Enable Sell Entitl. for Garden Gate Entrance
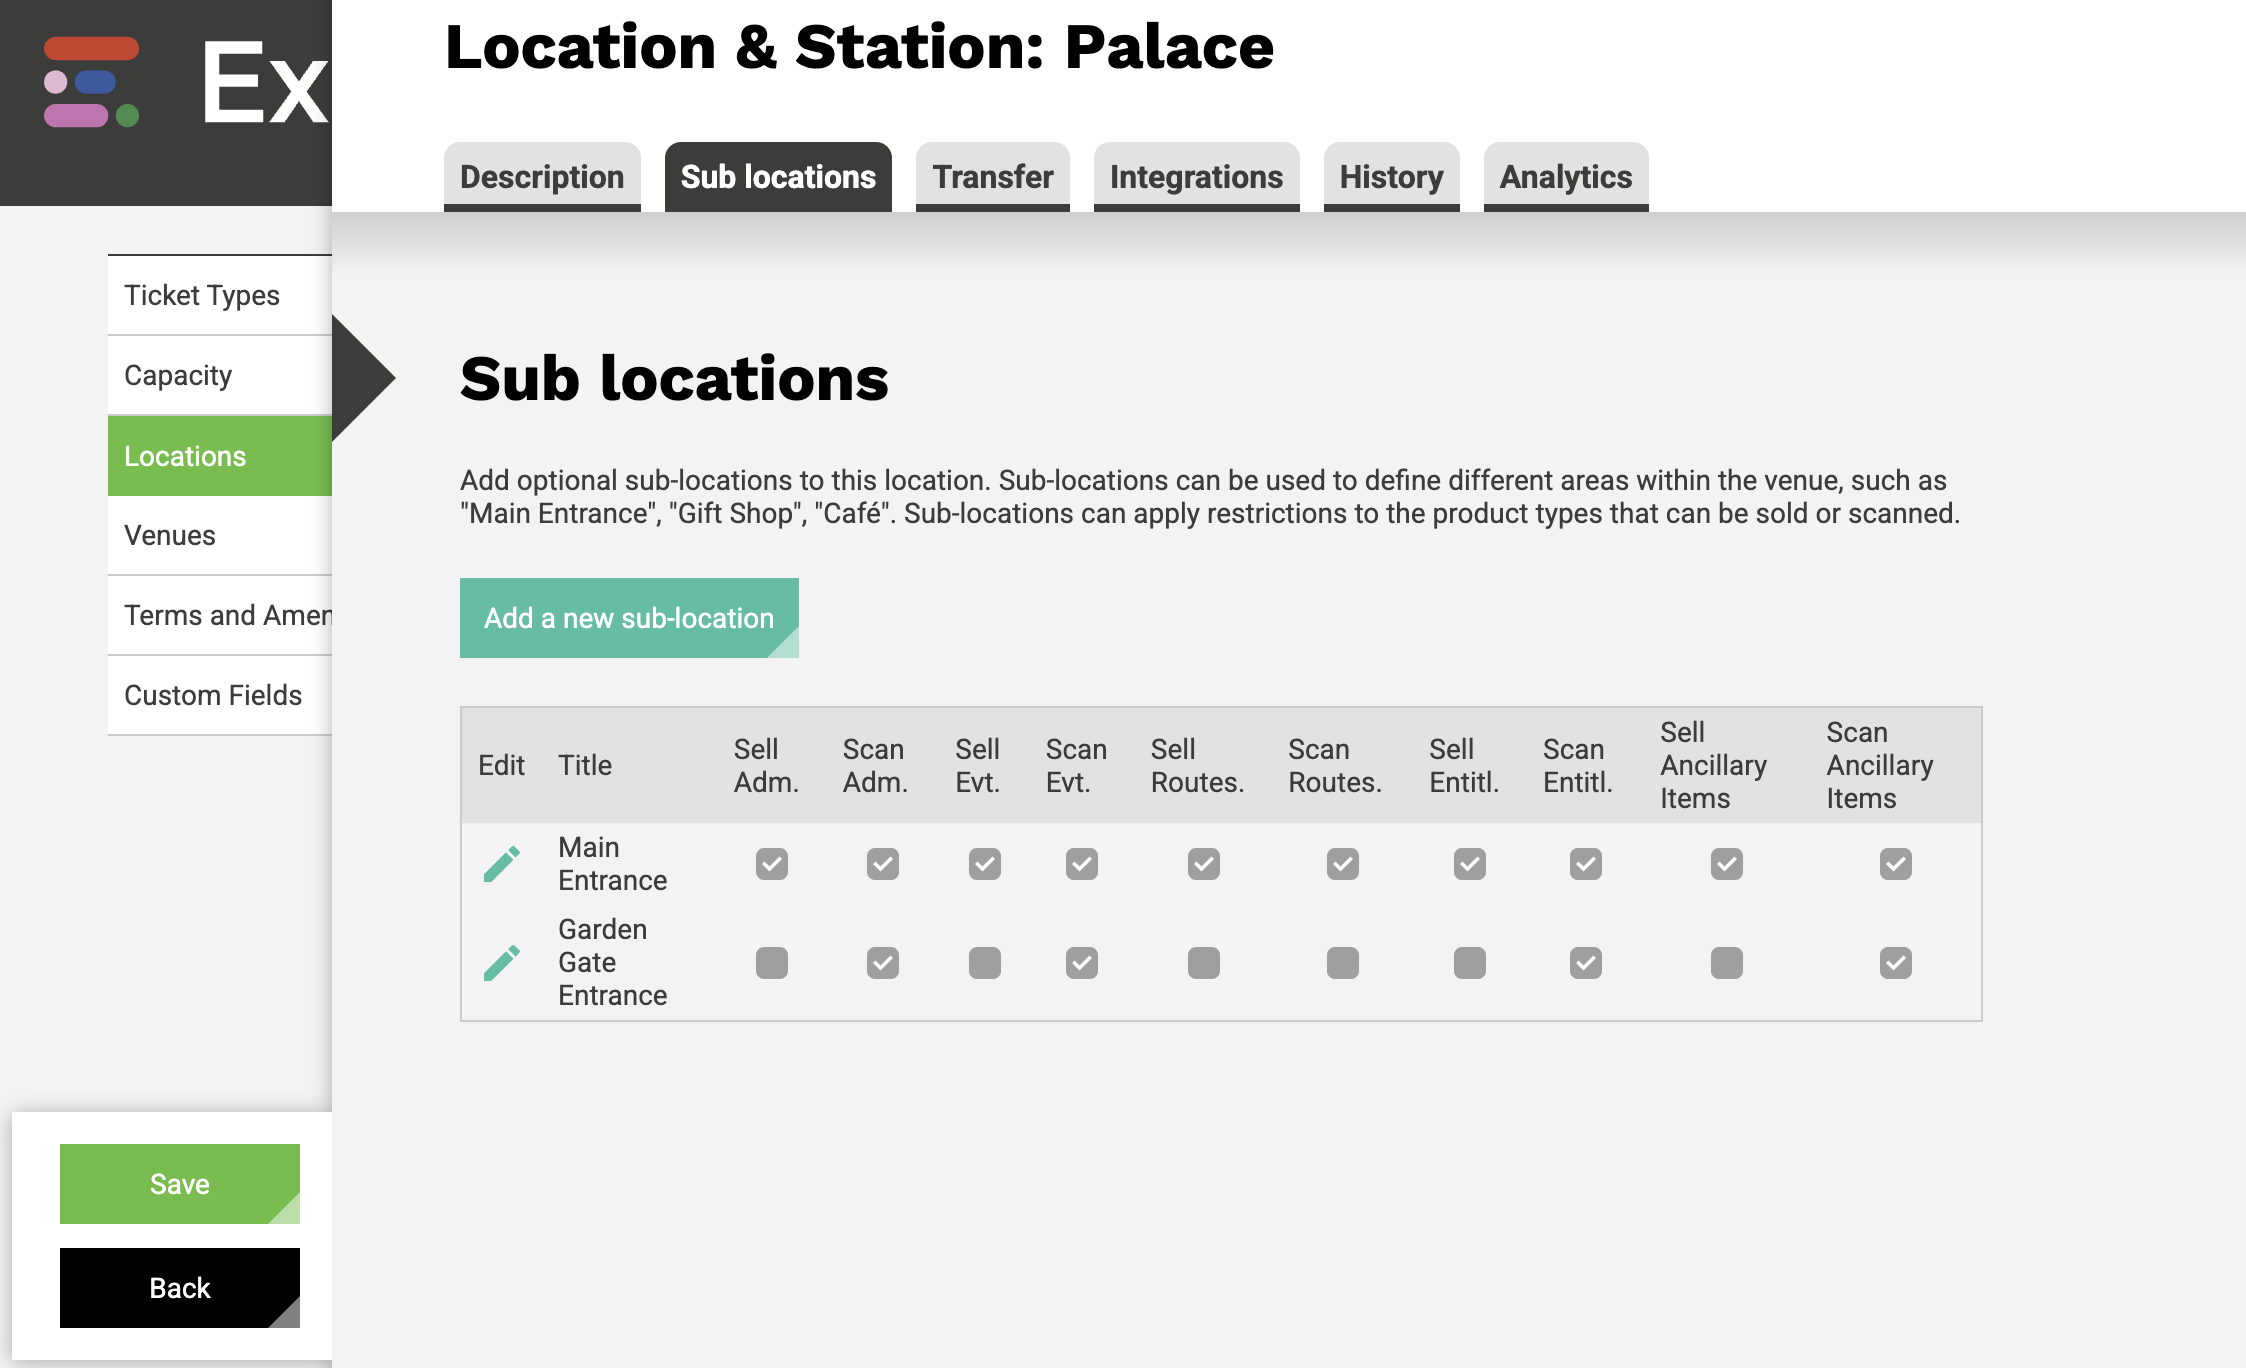Screen dimensions: 2246x1368 (x=1470, y=963)
